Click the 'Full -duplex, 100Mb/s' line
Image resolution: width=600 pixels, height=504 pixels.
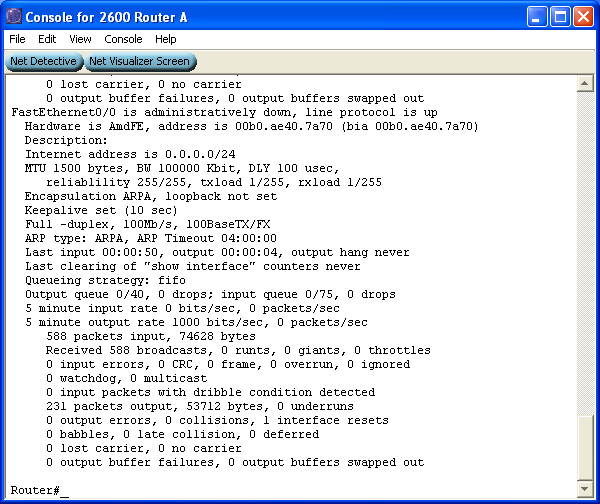[x=147, y=224]
